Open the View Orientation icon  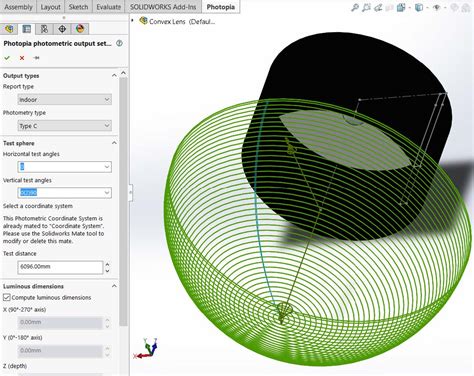point(401,7)
